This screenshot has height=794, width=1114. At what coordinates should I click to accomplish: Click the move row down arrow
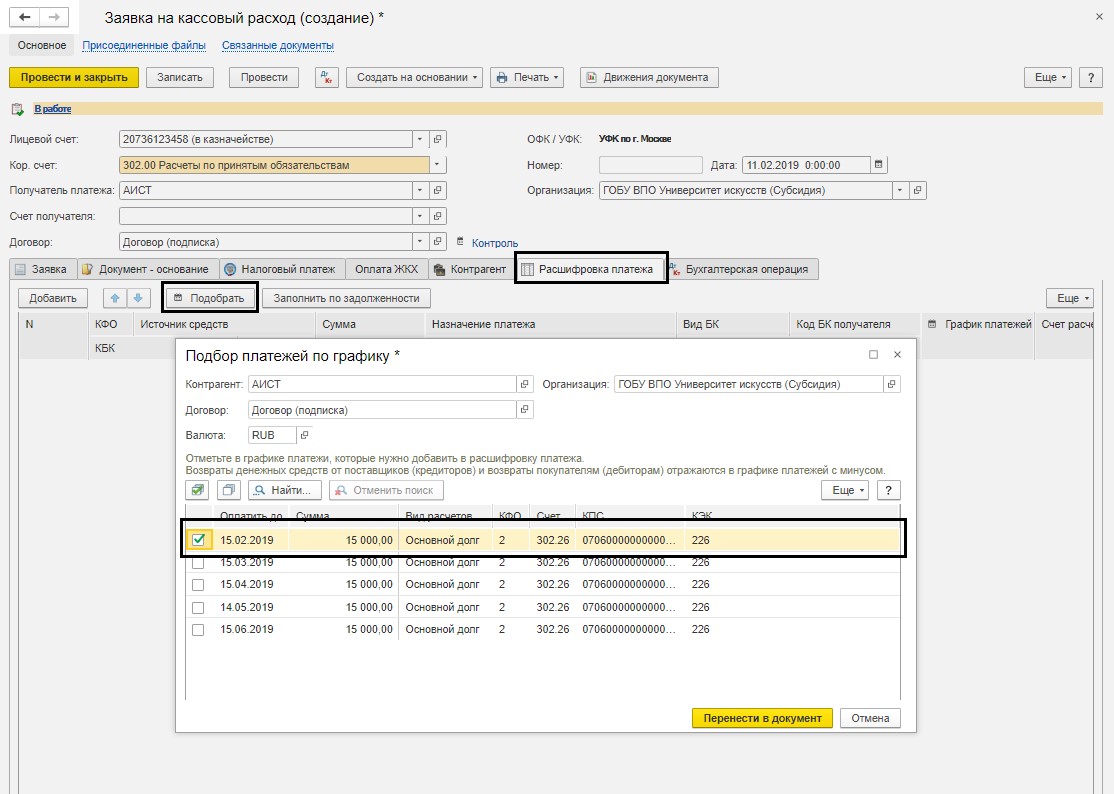(x=138, y=298)
